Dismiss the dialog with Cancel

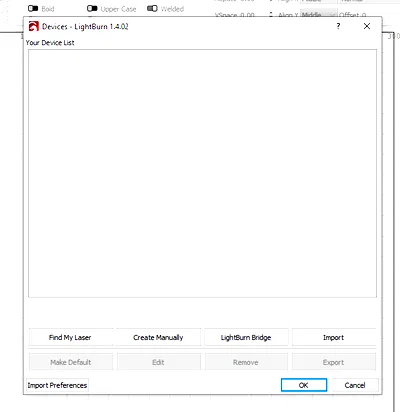(355, 385)
